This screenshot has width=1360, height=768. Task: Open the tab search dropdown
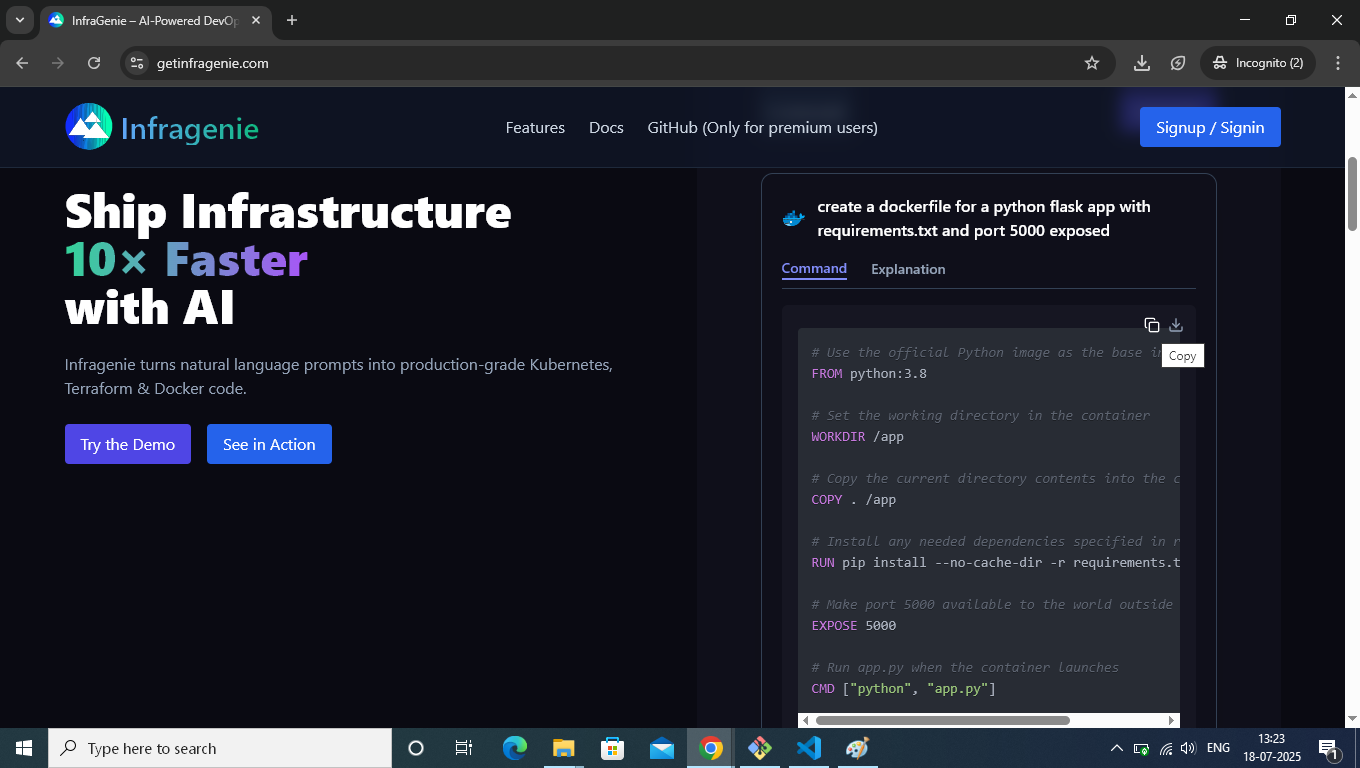19,20
